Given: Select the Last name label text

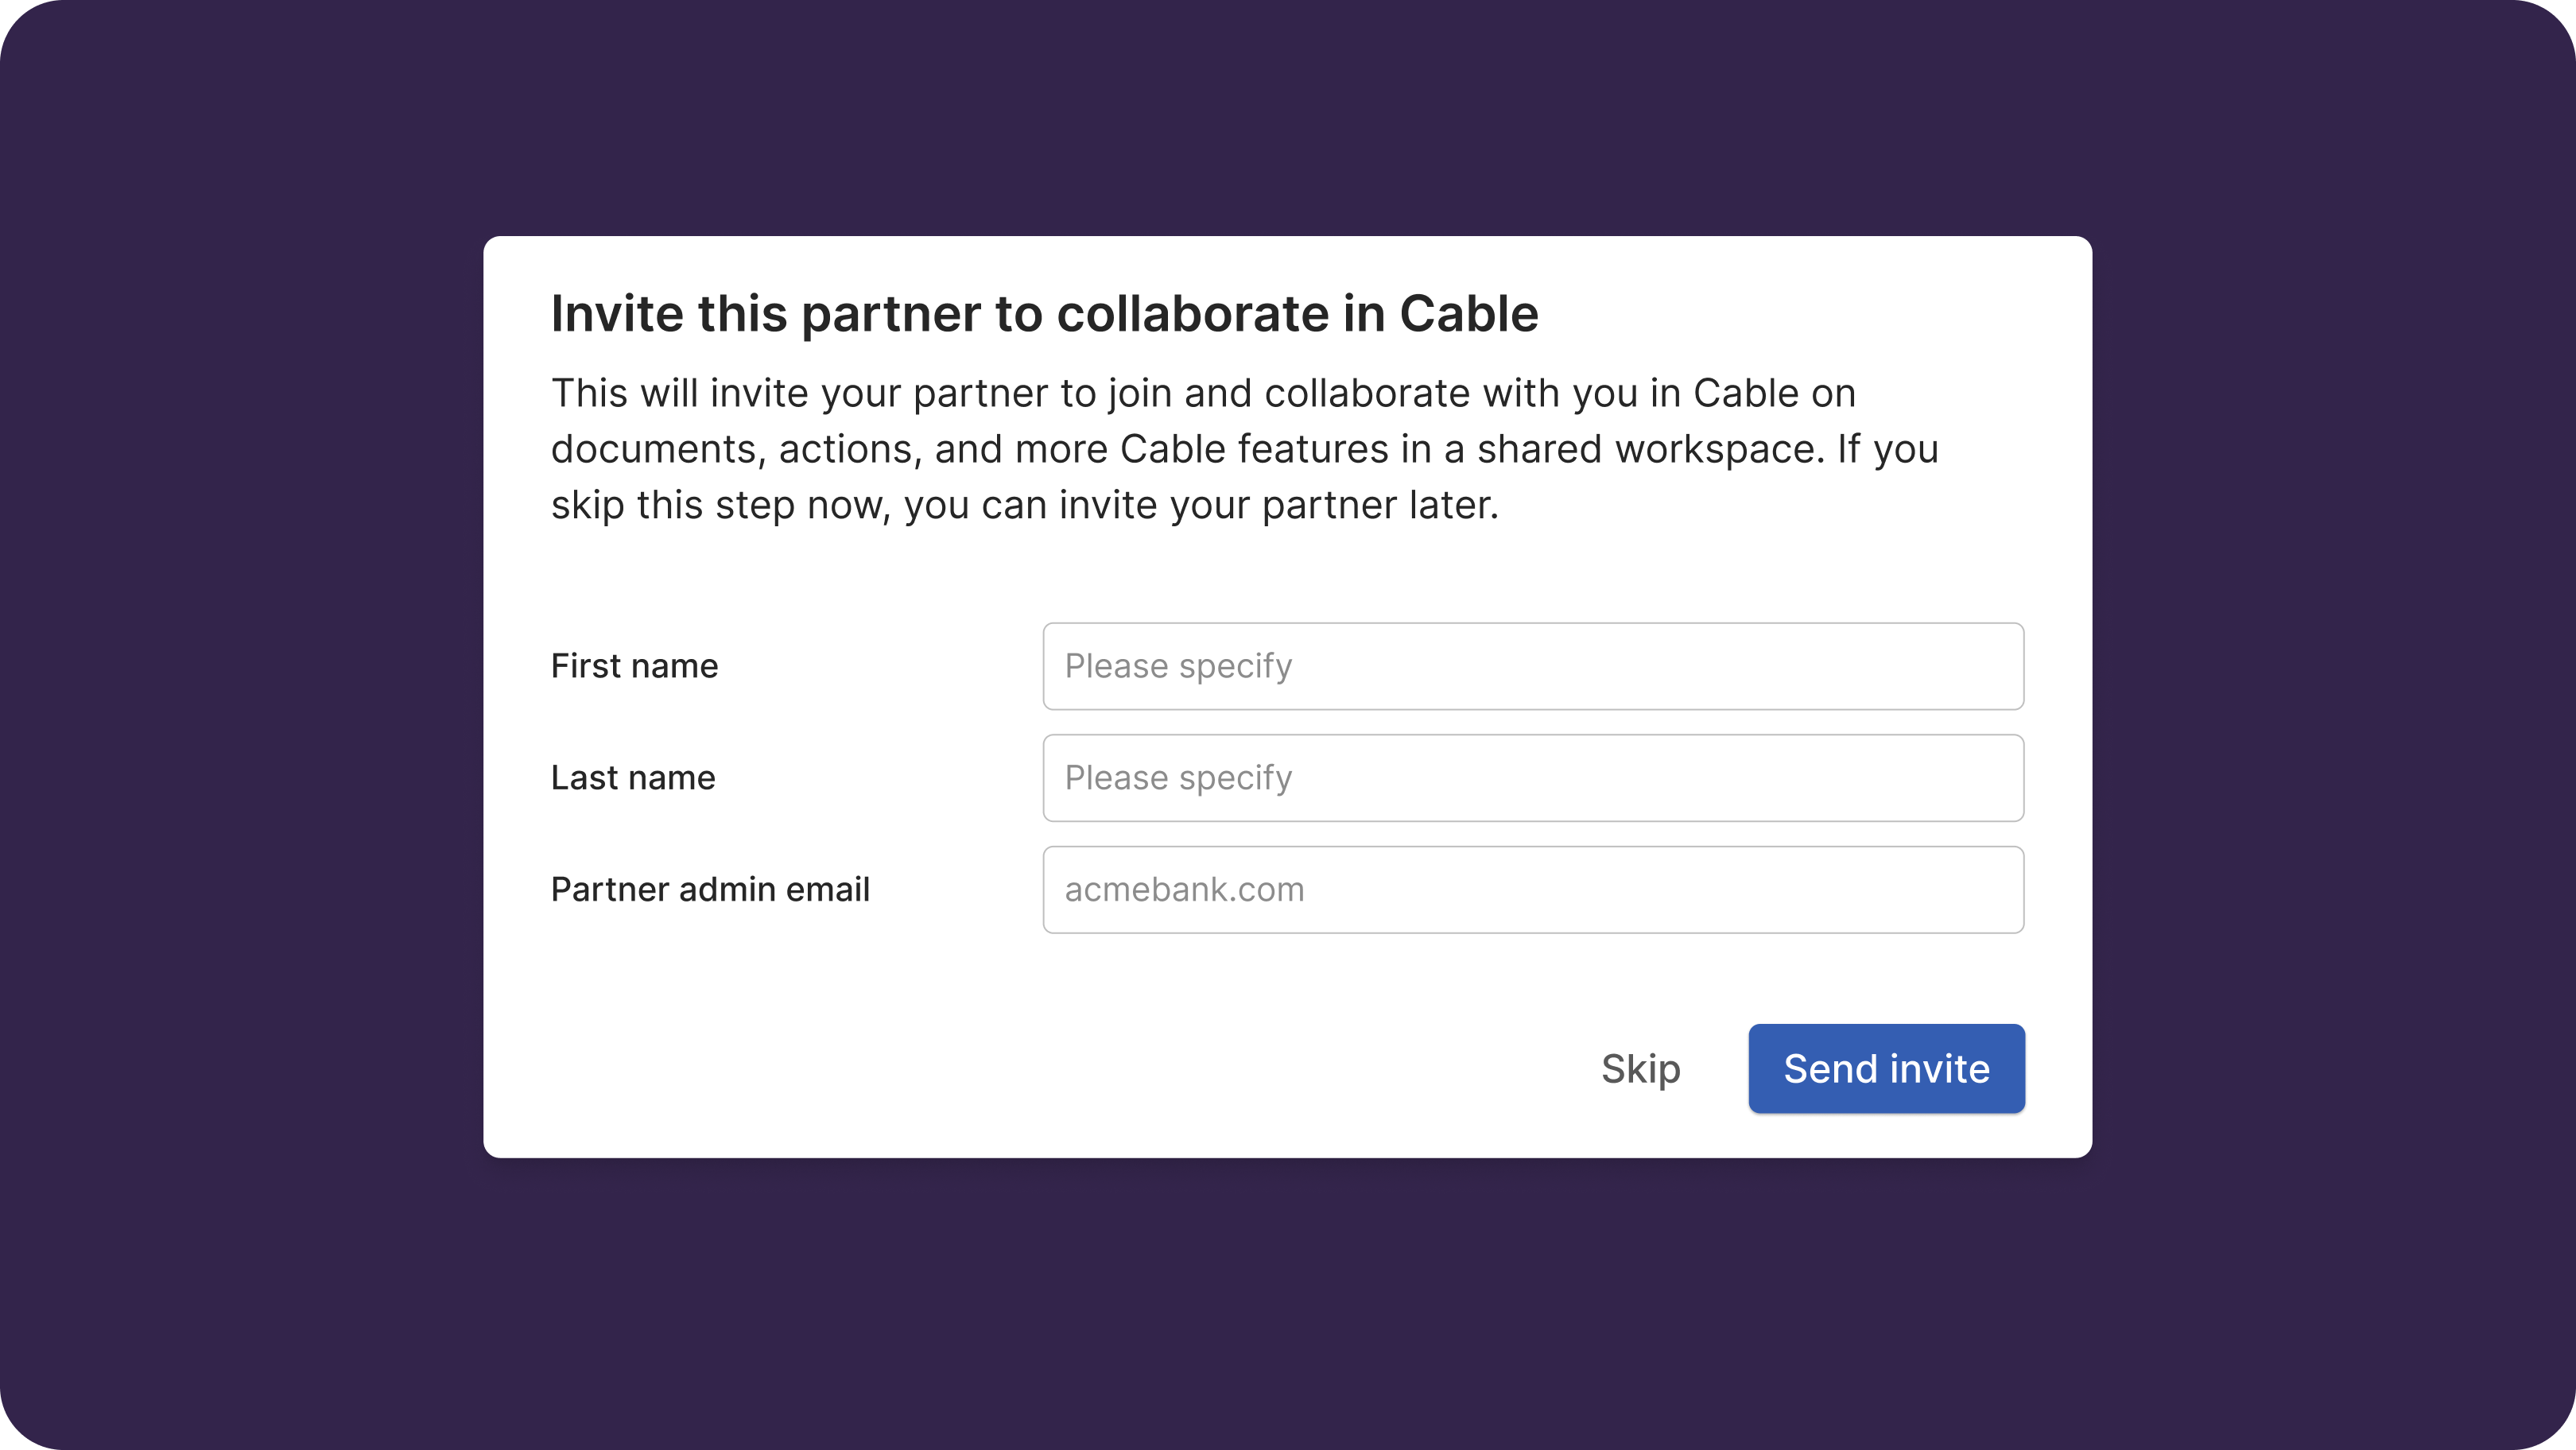Looking at the screenshot, I should coord(632,778).
